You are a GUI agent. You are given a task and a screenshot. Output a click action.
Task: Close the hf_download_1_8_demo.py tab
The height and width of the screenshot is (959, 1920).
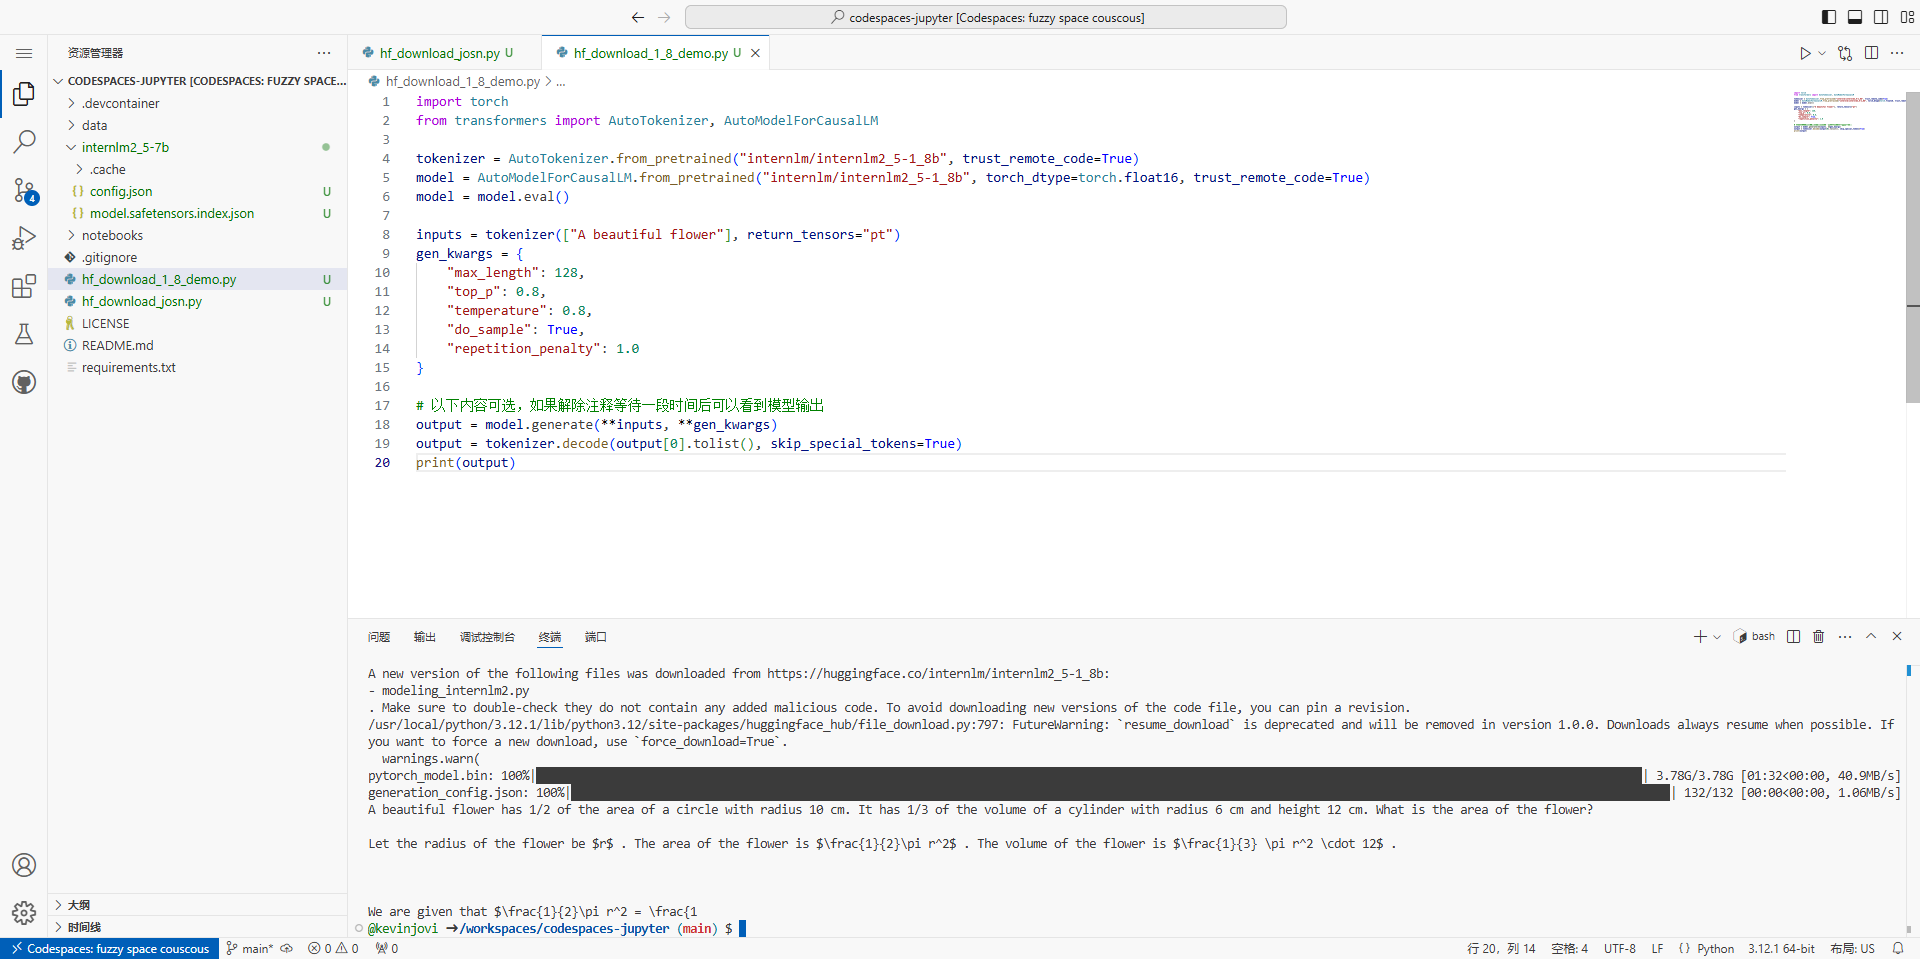pos(755,53)
